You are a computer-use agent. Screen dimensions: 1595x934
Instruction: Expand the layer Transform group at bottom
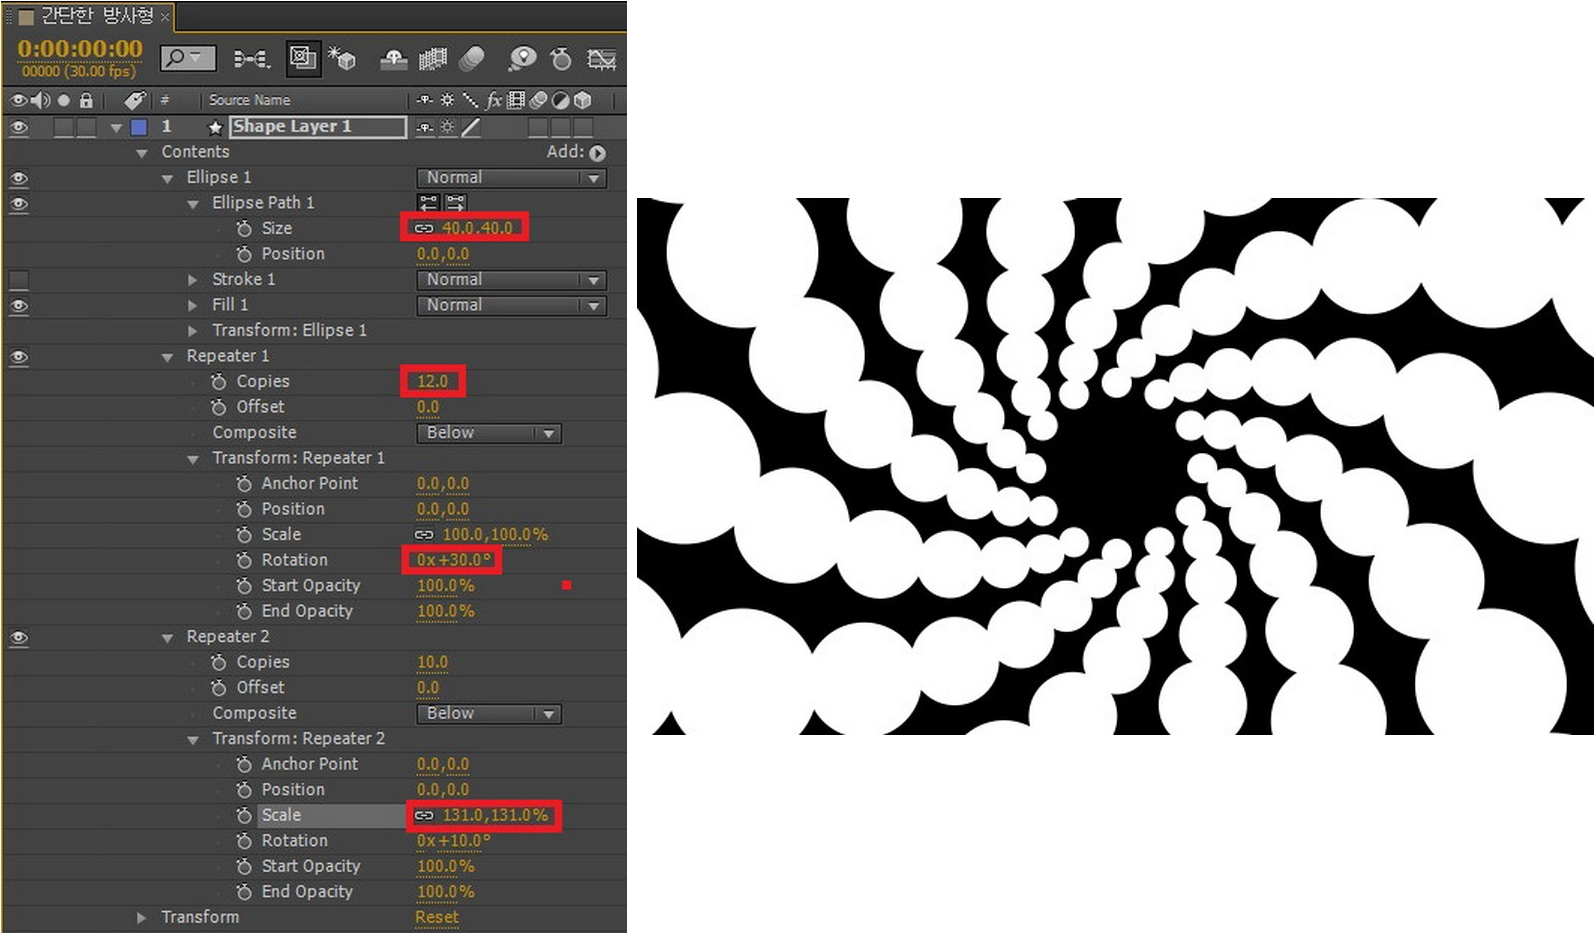(142, 917)
